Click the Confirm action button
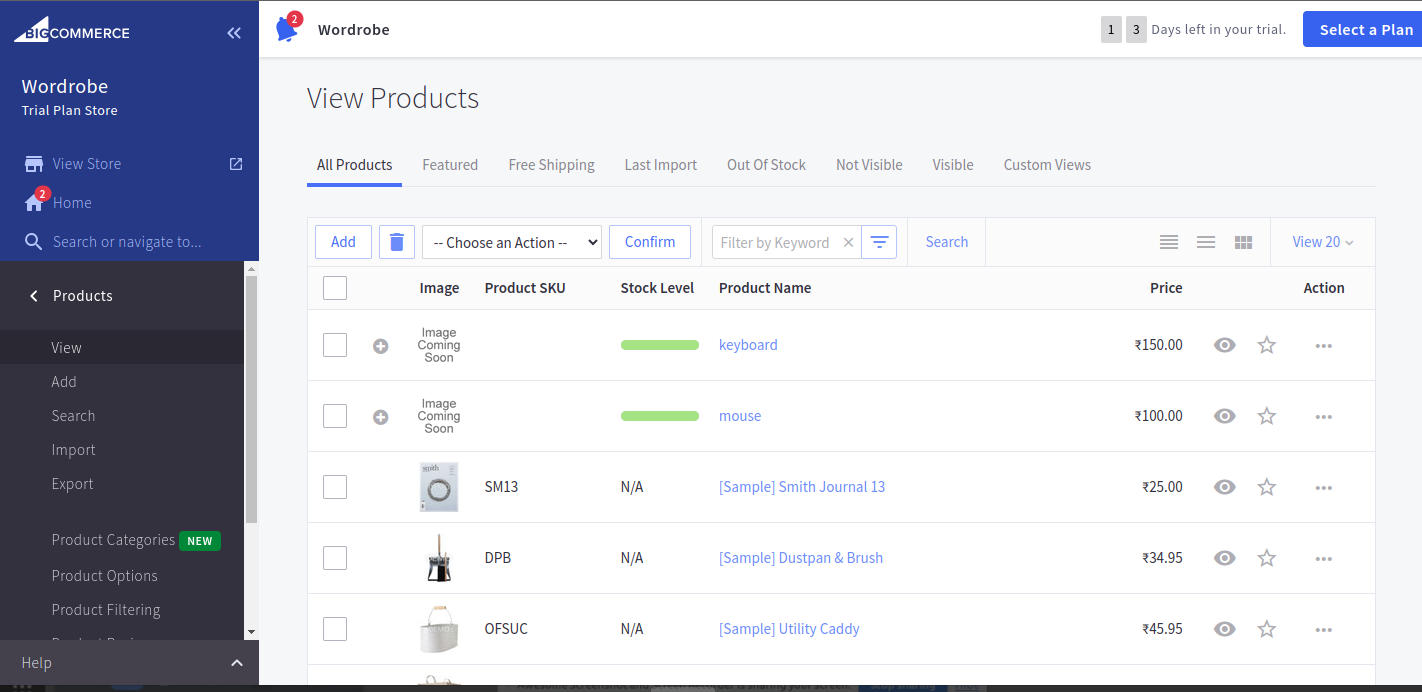Viewport: 1422px width, 692px height. pyautogui.click(x=650, y=242)
